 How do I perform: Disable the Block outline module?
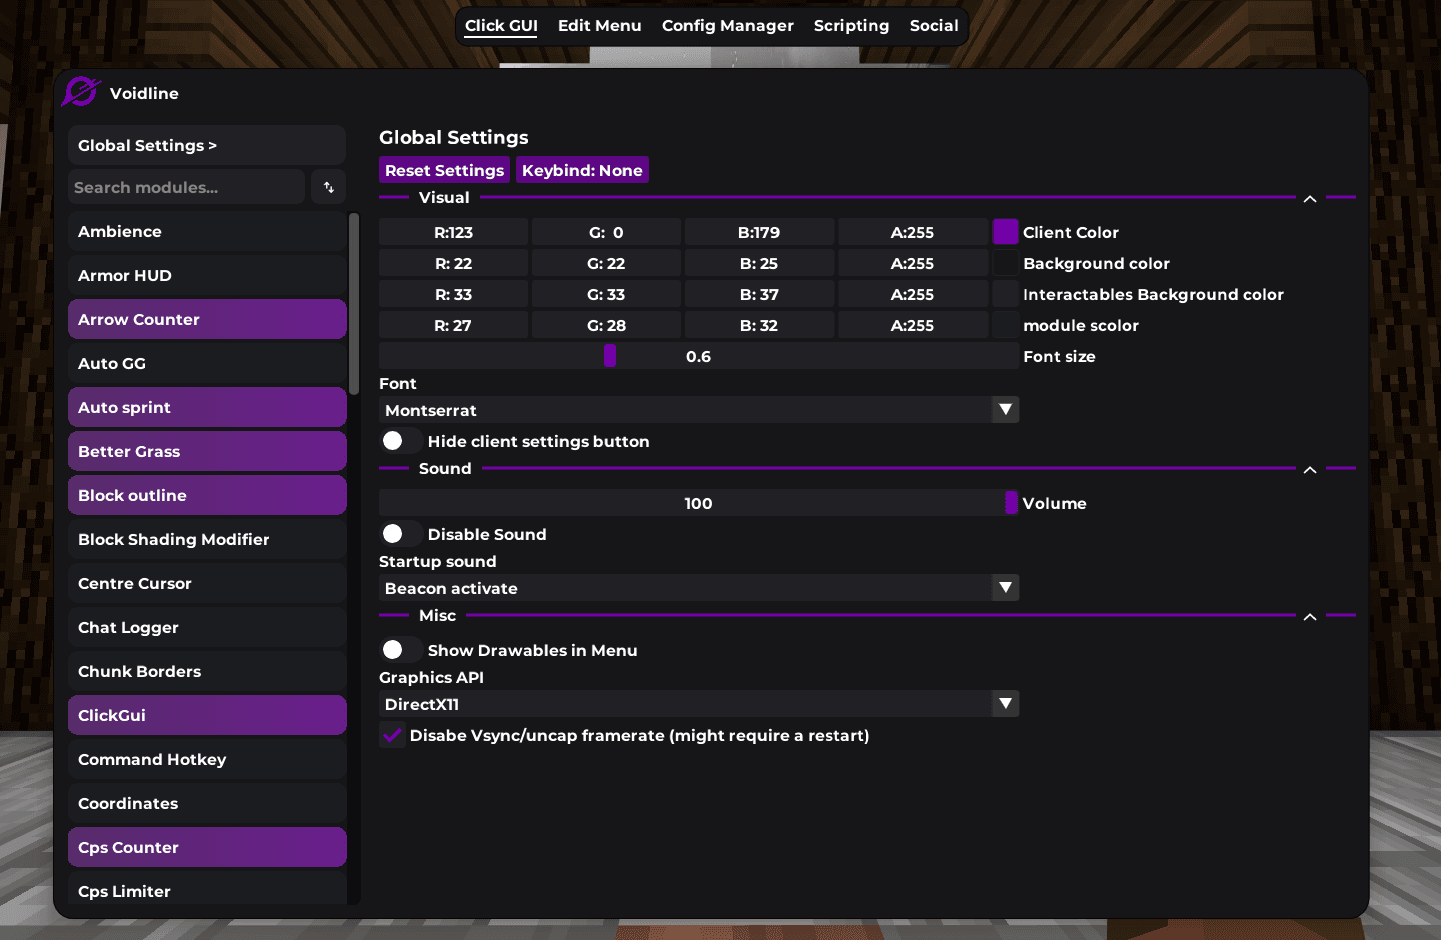207,495
